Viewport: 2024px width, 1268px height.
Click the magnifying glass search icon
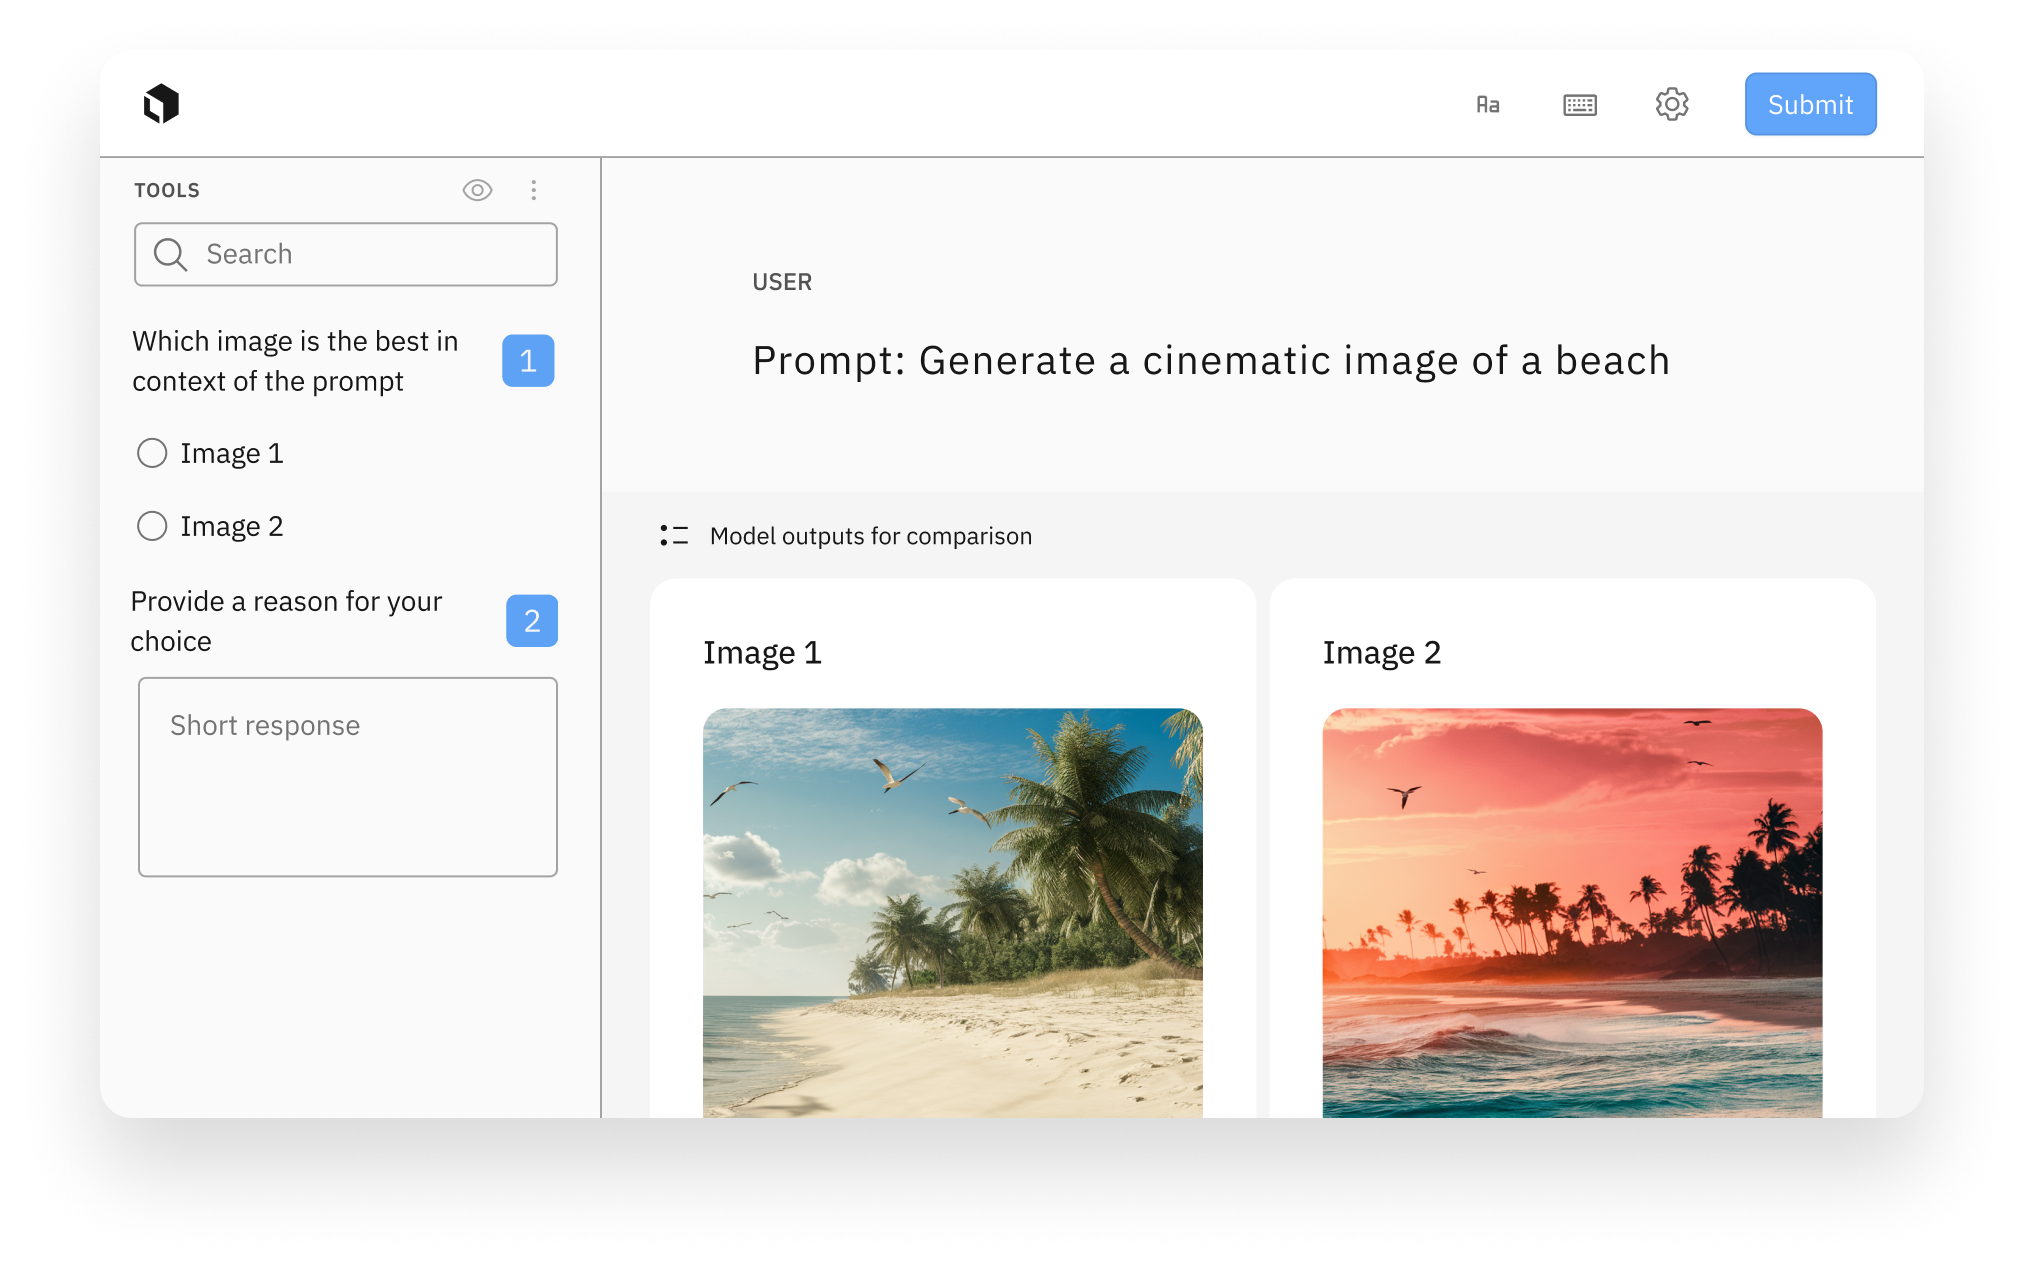click(170, 254)
